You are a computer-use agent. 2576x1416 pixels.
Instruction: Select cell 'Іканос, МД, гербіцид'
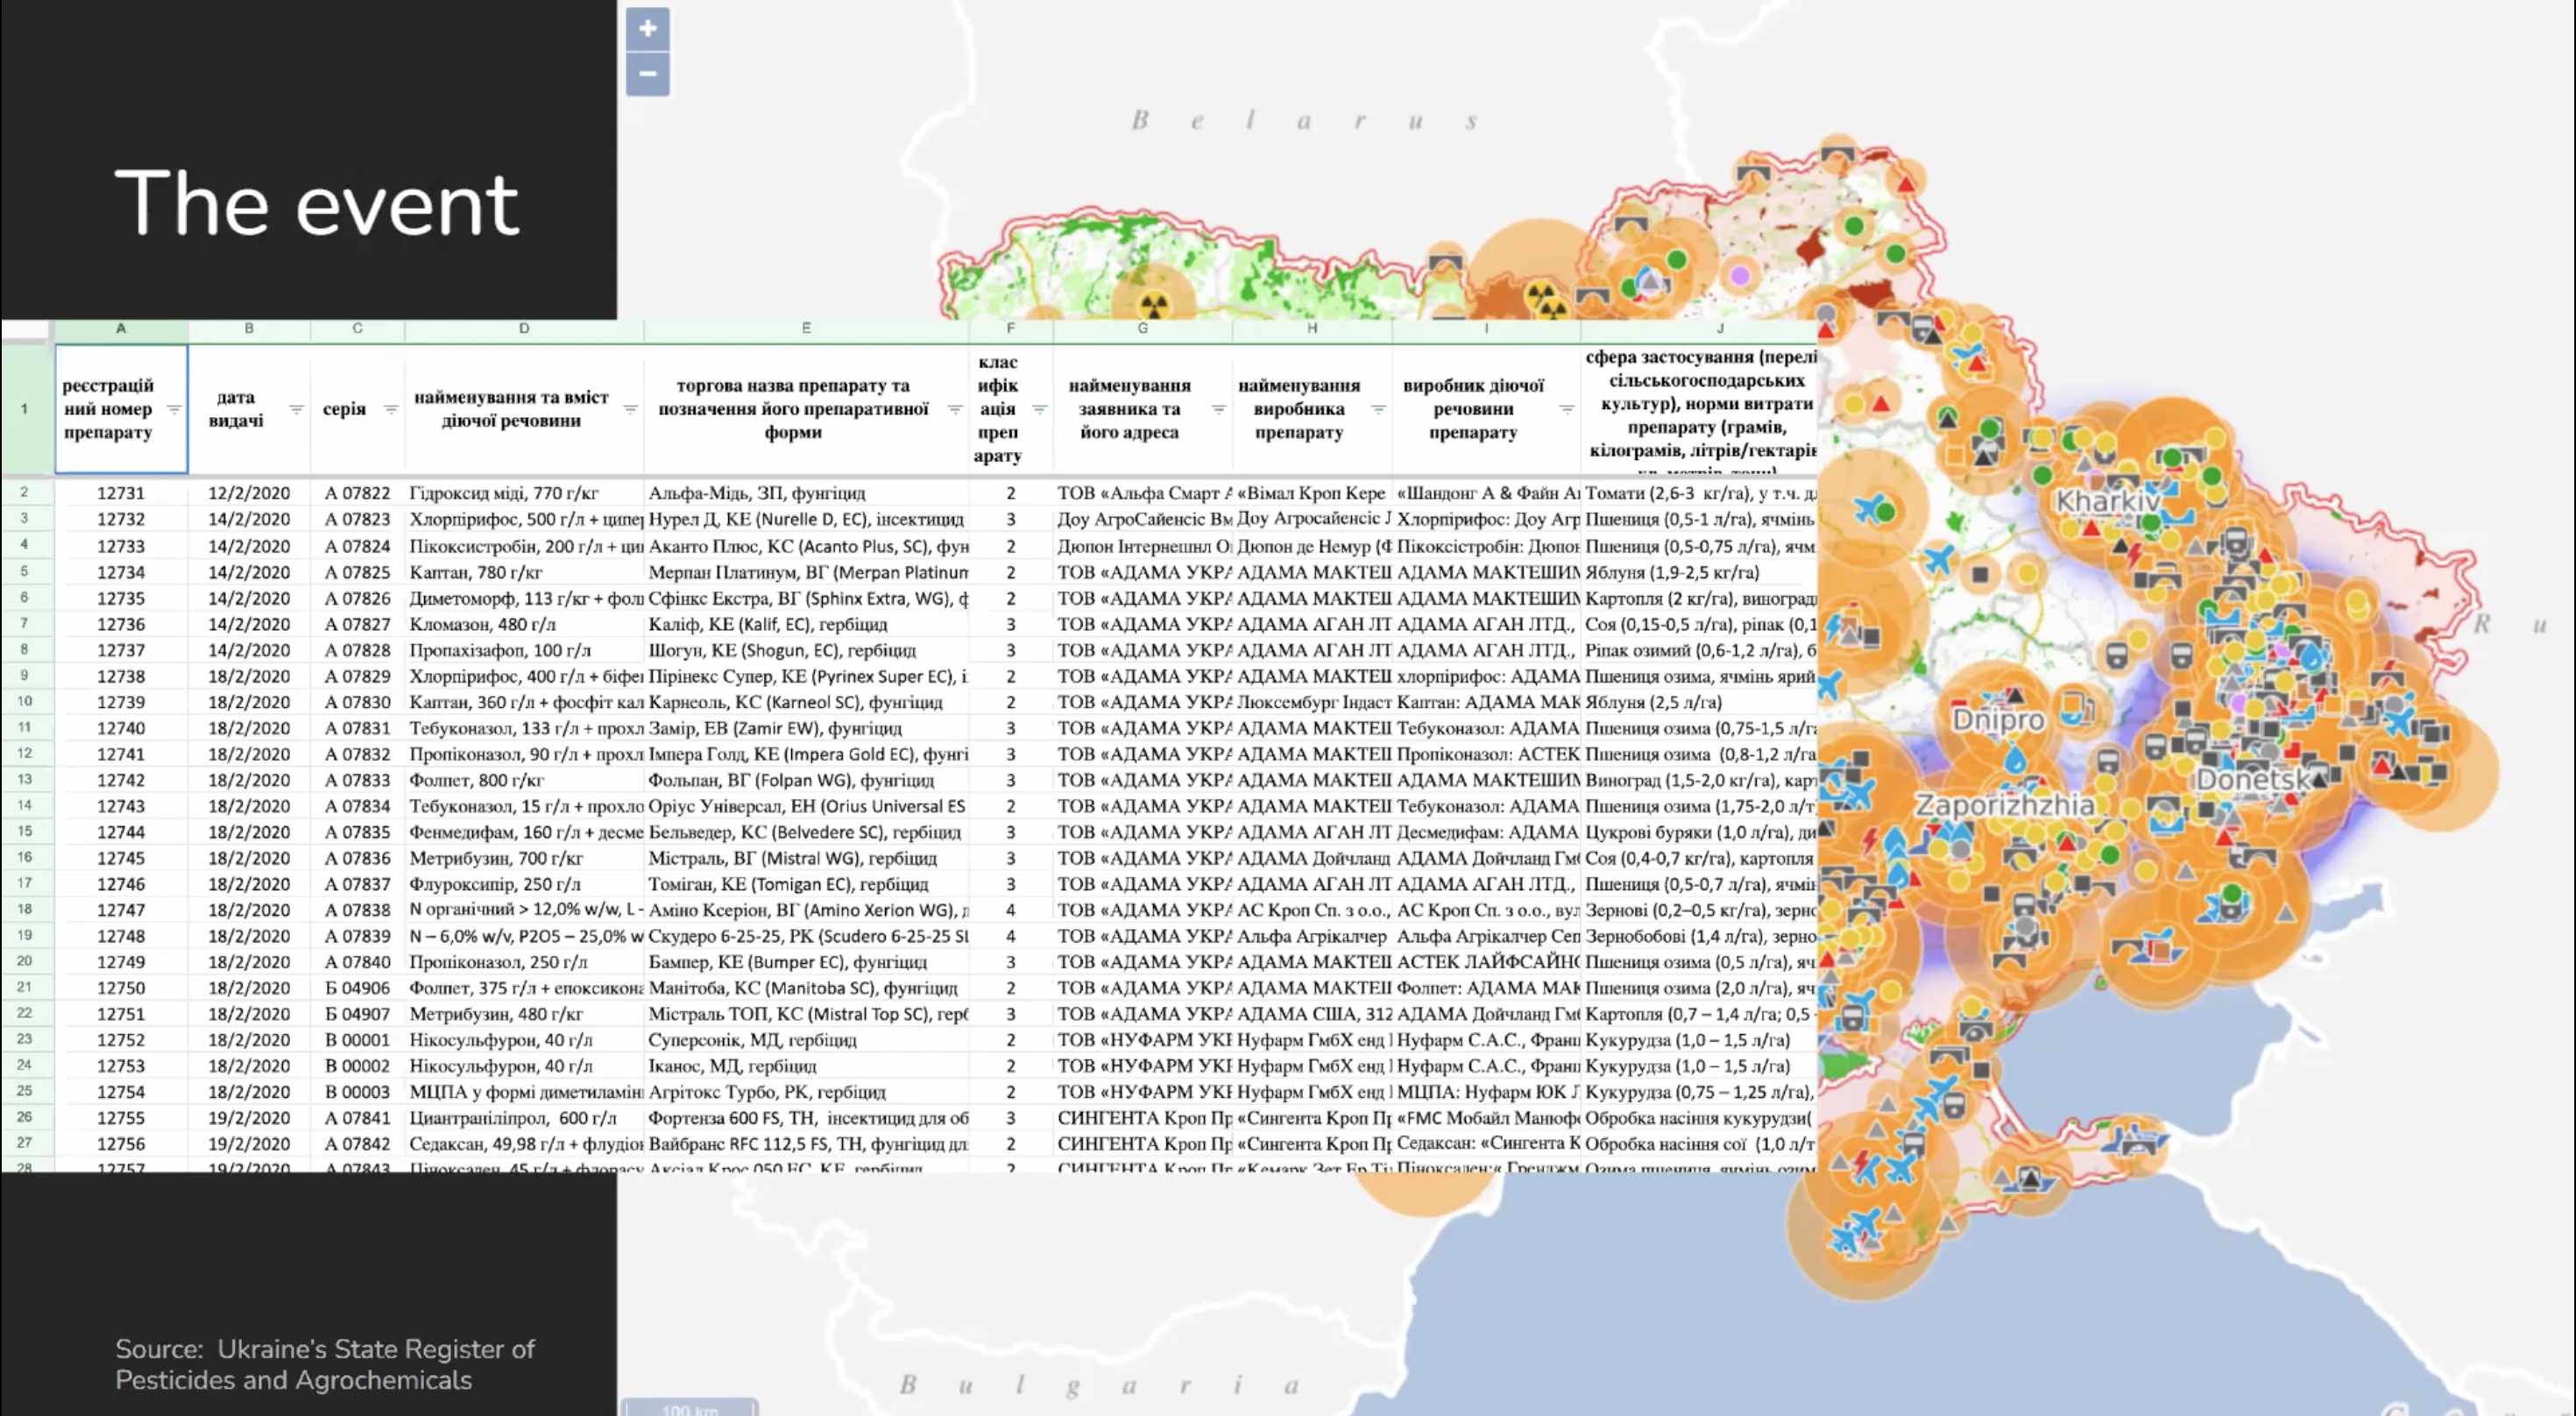pyautogui.click(x=806, y=1066)
